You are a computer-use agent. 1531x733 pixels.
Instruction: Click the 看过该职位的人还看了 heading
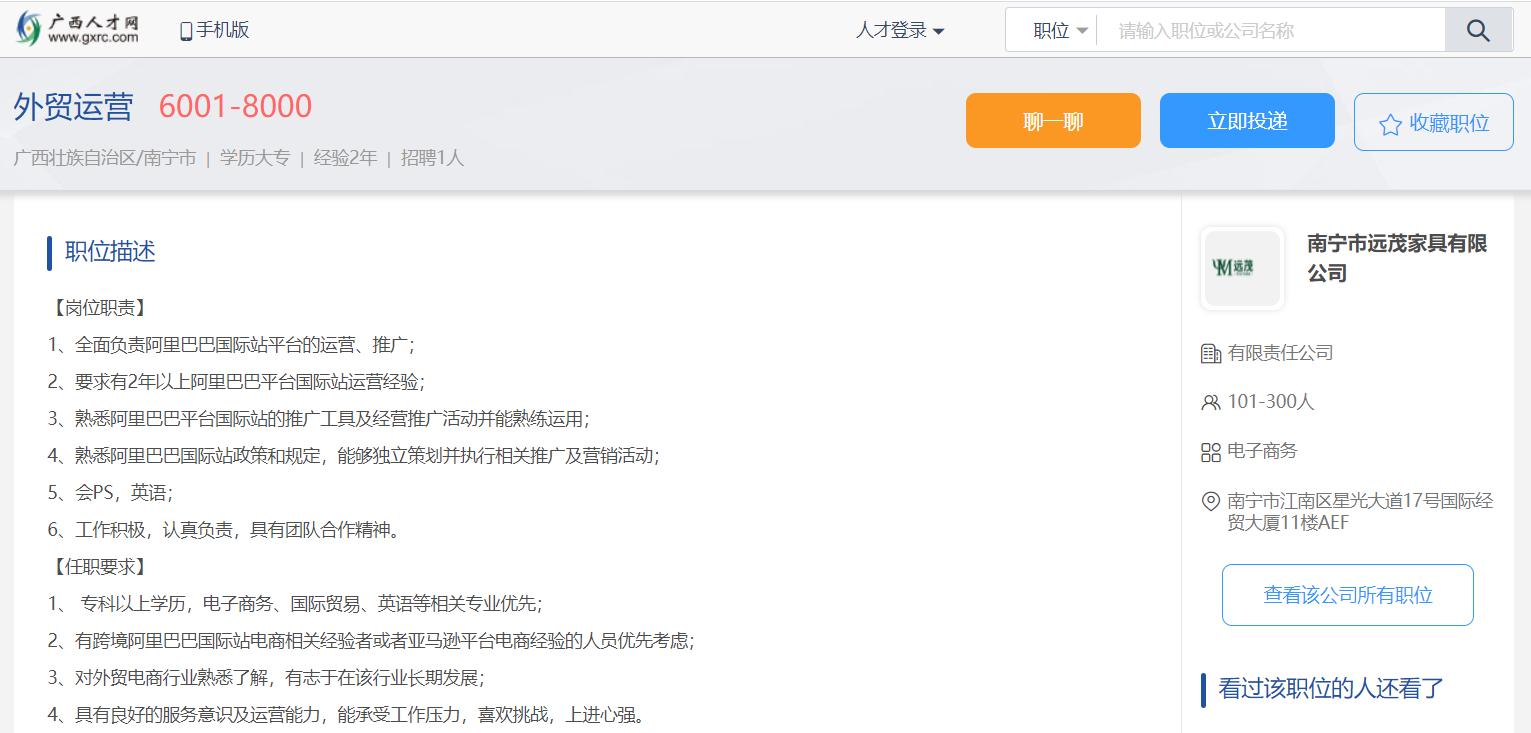pos(1330,688)
